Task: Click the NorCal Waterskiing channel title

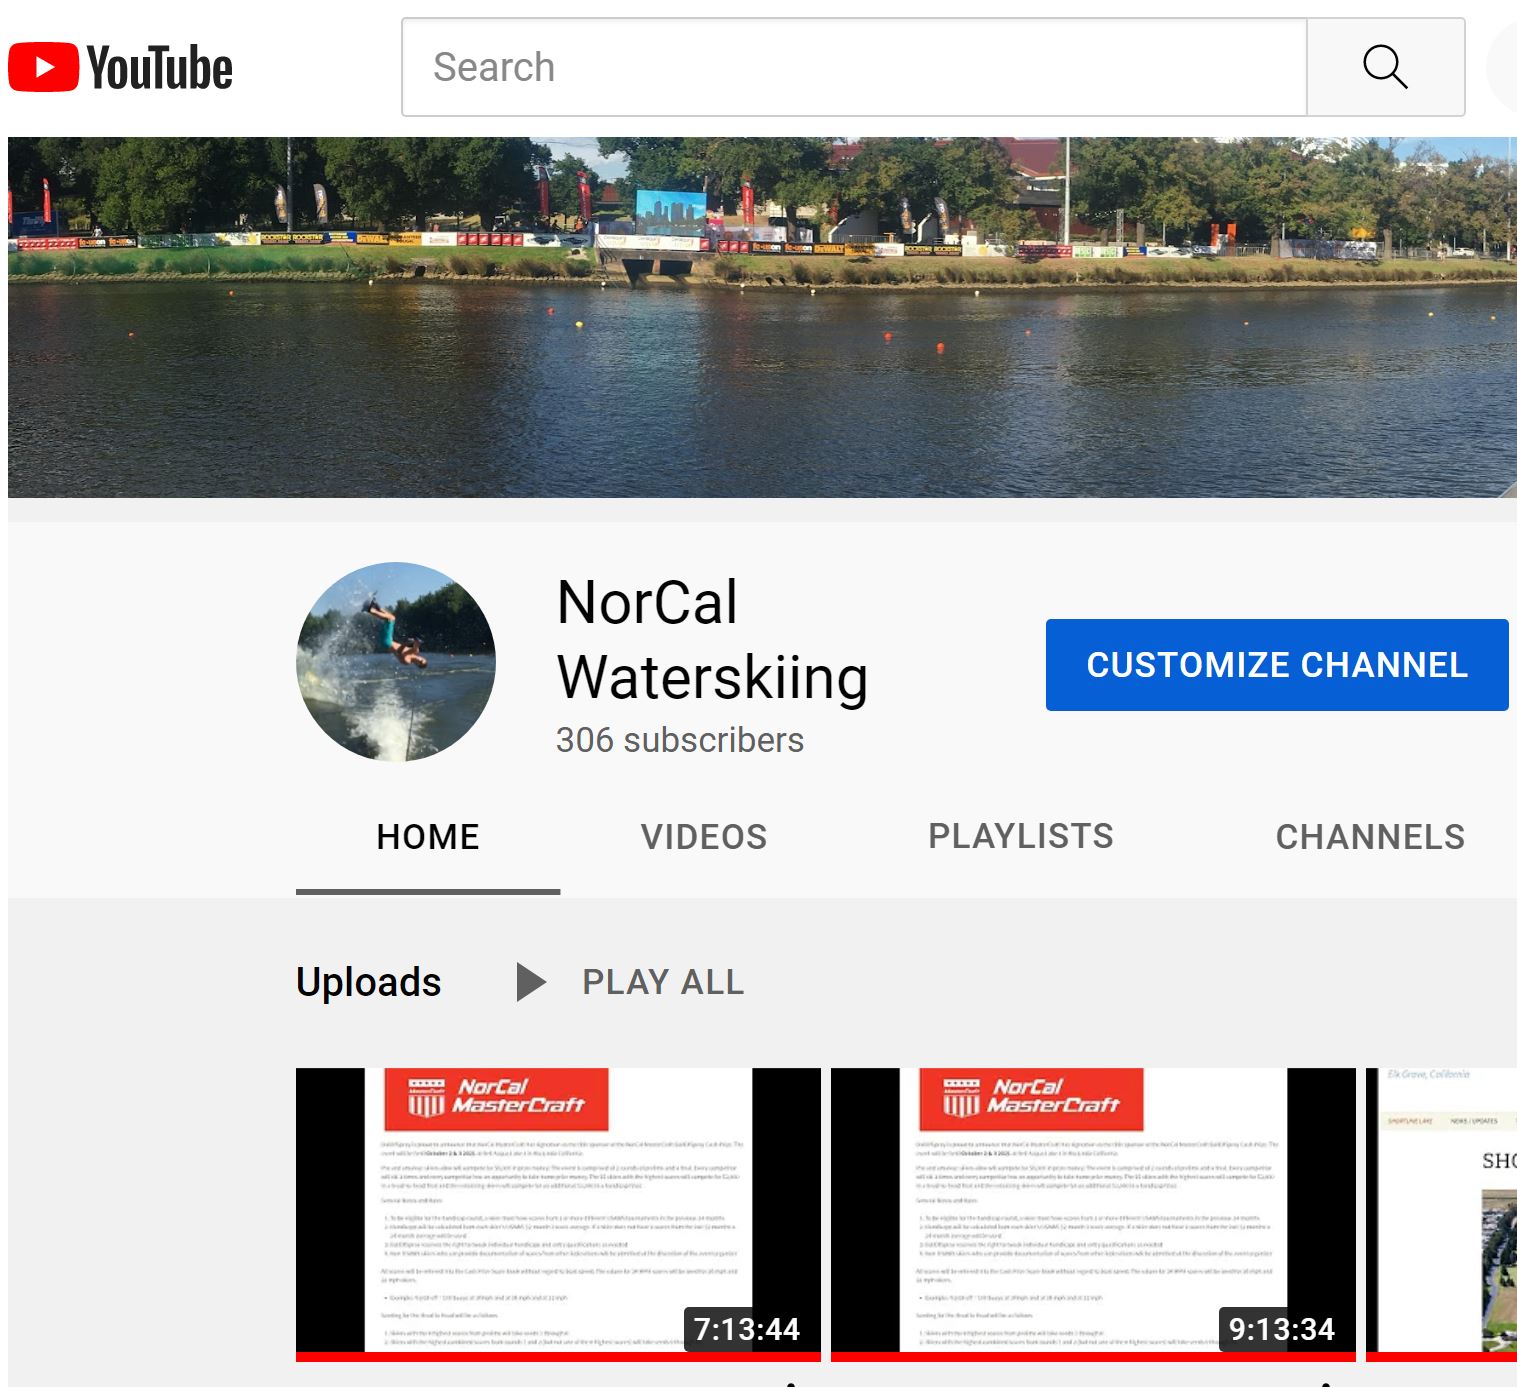Action: 712,640
